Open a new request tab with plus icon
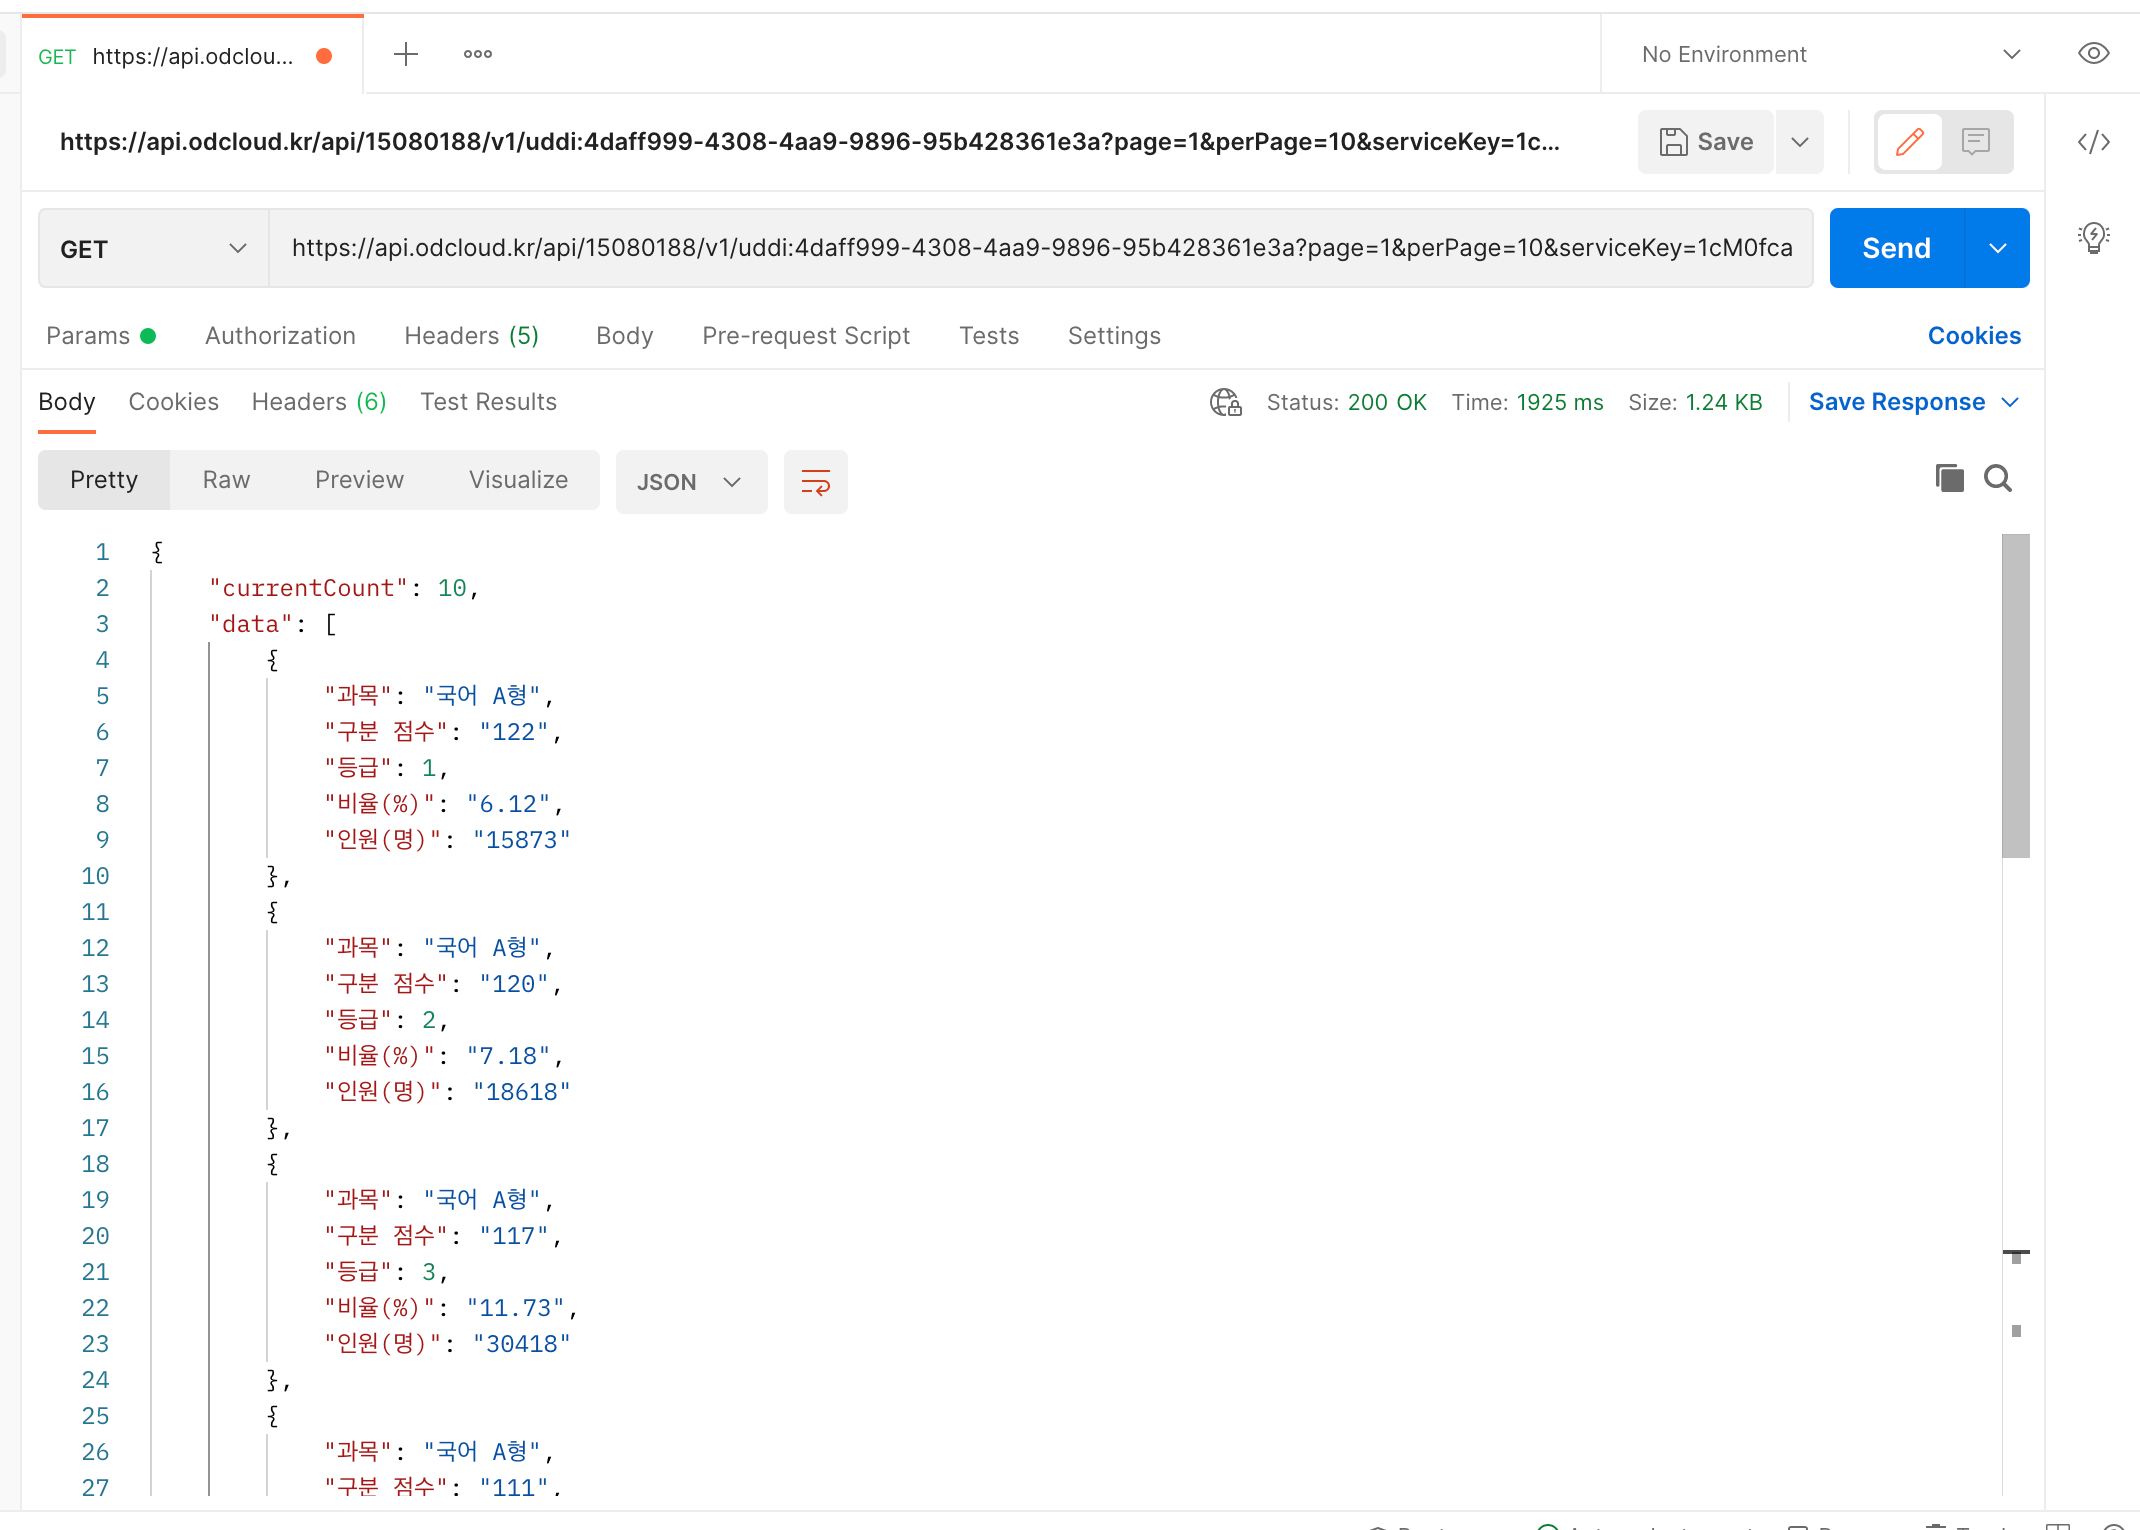Viewport: 2140px width, 1530px height. click(x=405, y=54)
